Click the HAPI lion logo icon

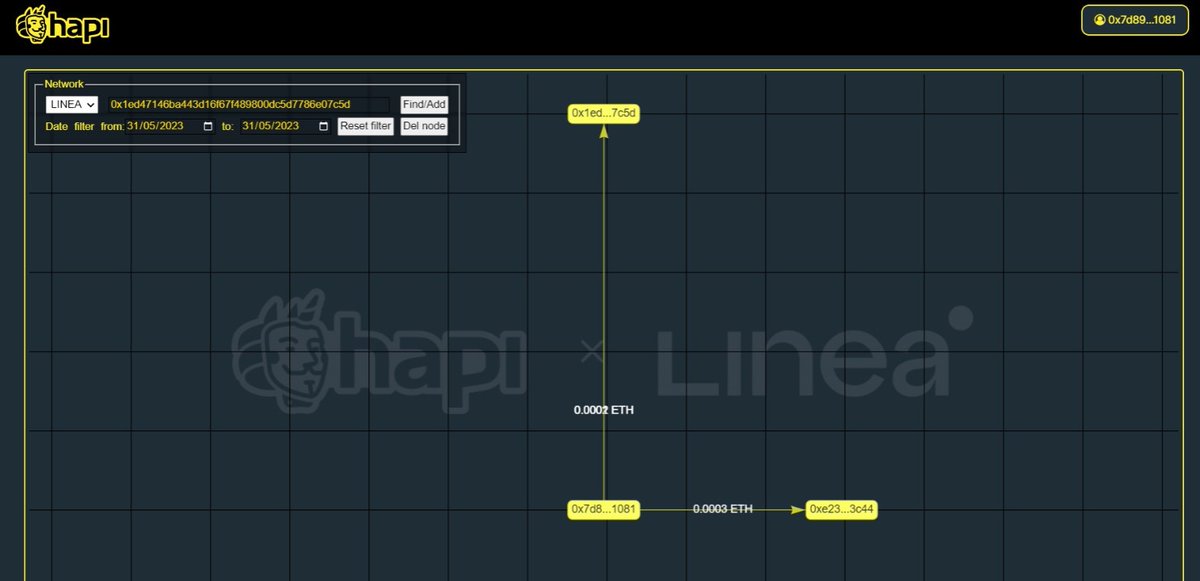click(x=35, y=25)
